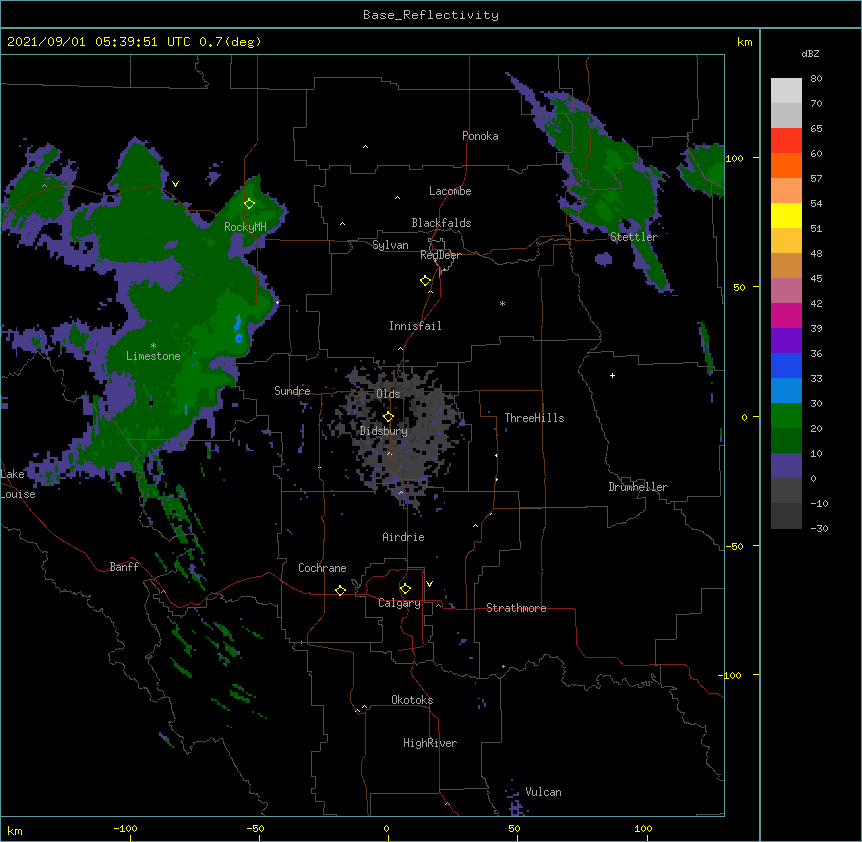Select the purple 36-39 dBZ legend swatch
The width and height of the screenshot is (862, 842).
pos(786,340)
